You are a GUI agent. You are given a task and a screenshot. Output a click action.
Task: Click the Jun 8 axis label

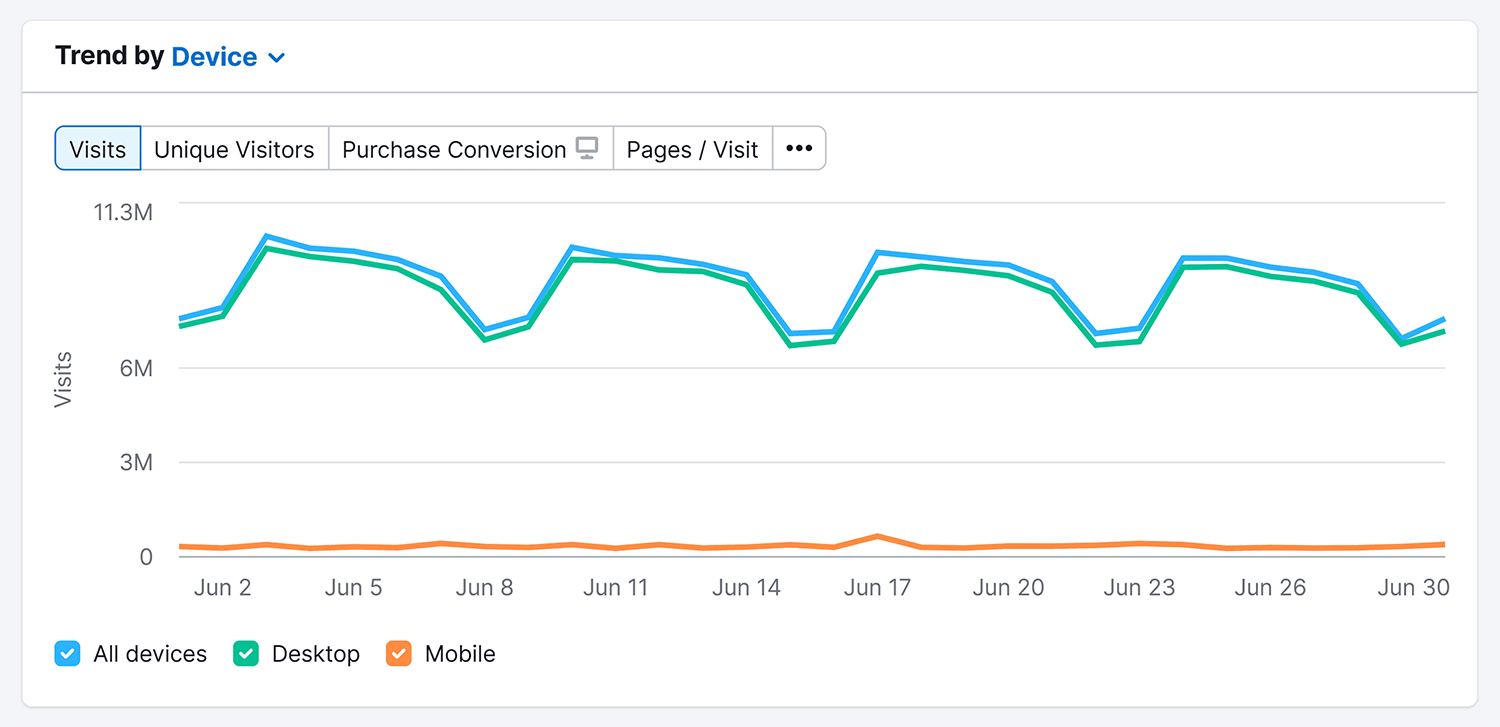(x=485, y=587)
